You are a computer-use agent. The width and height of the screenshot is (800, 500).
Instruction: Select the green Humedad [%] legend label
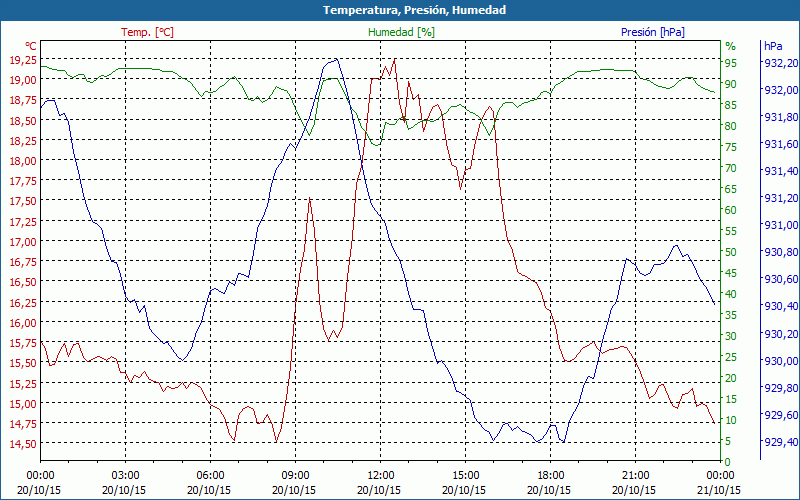click(x=402, y=32)
